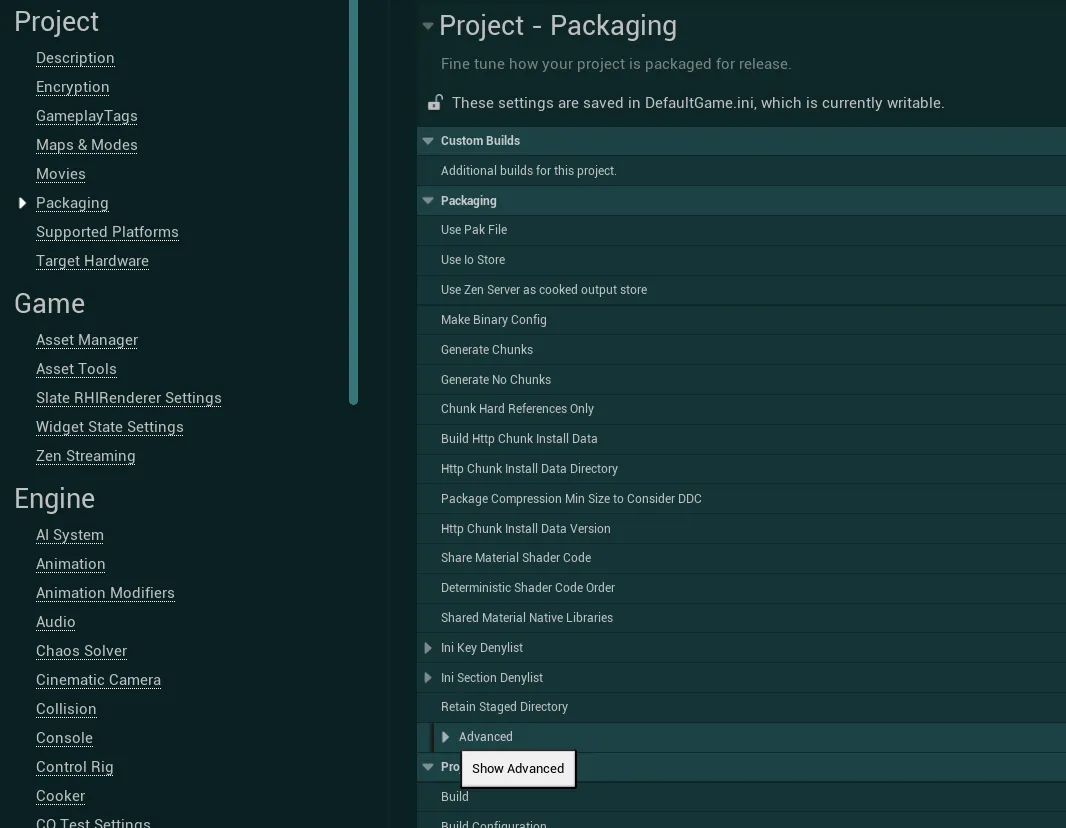
Task: Open the Movies settings page
Action: 61,174
